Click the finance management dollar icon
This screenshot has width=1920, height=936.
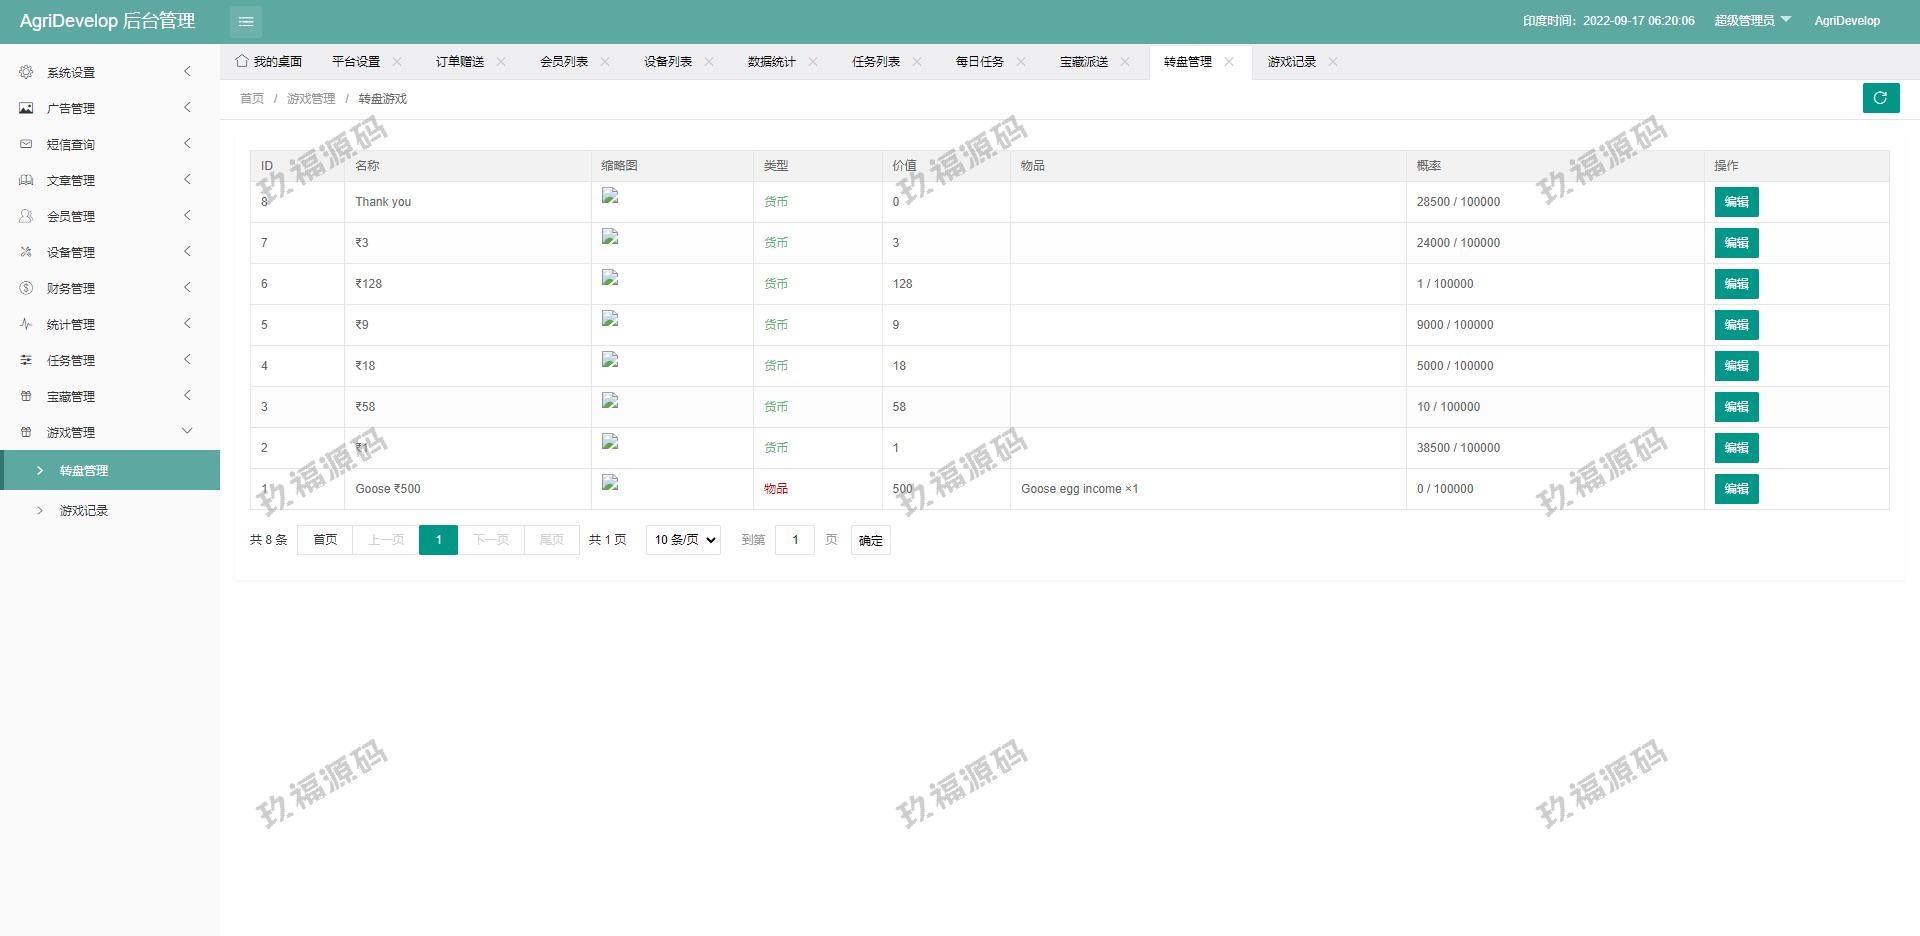pyautogui.click(x=26, y=288)
